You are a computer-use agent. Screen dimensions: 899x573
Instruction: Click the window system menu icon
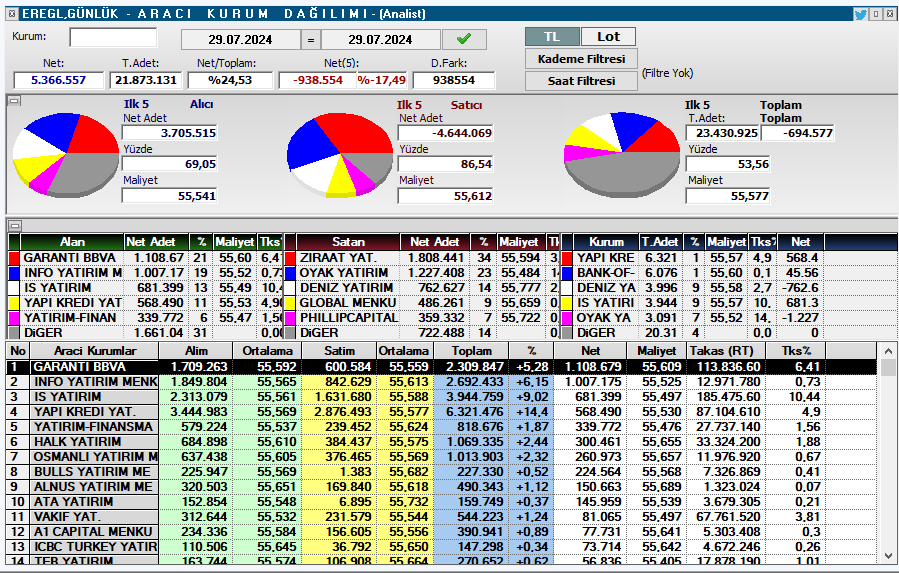coord(12,14)
